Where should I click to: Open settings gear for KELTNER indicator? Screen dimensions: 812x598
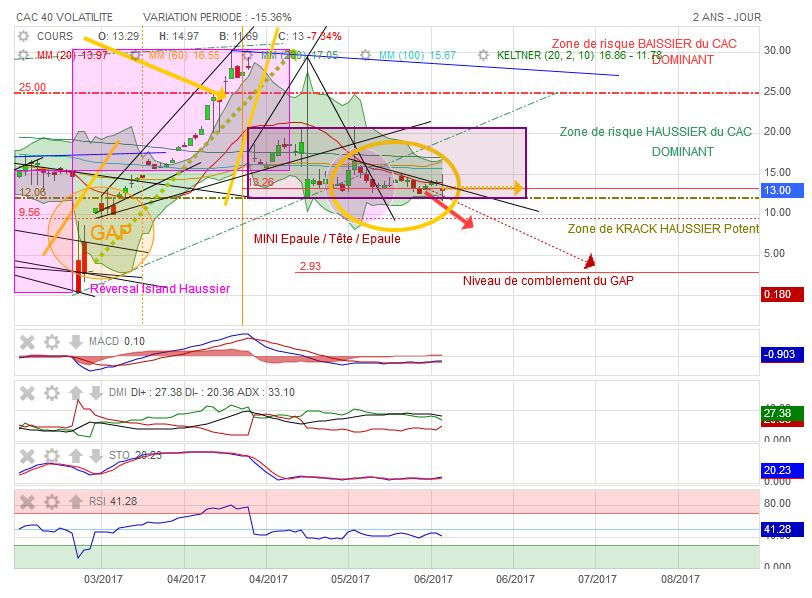click(483, 55)
